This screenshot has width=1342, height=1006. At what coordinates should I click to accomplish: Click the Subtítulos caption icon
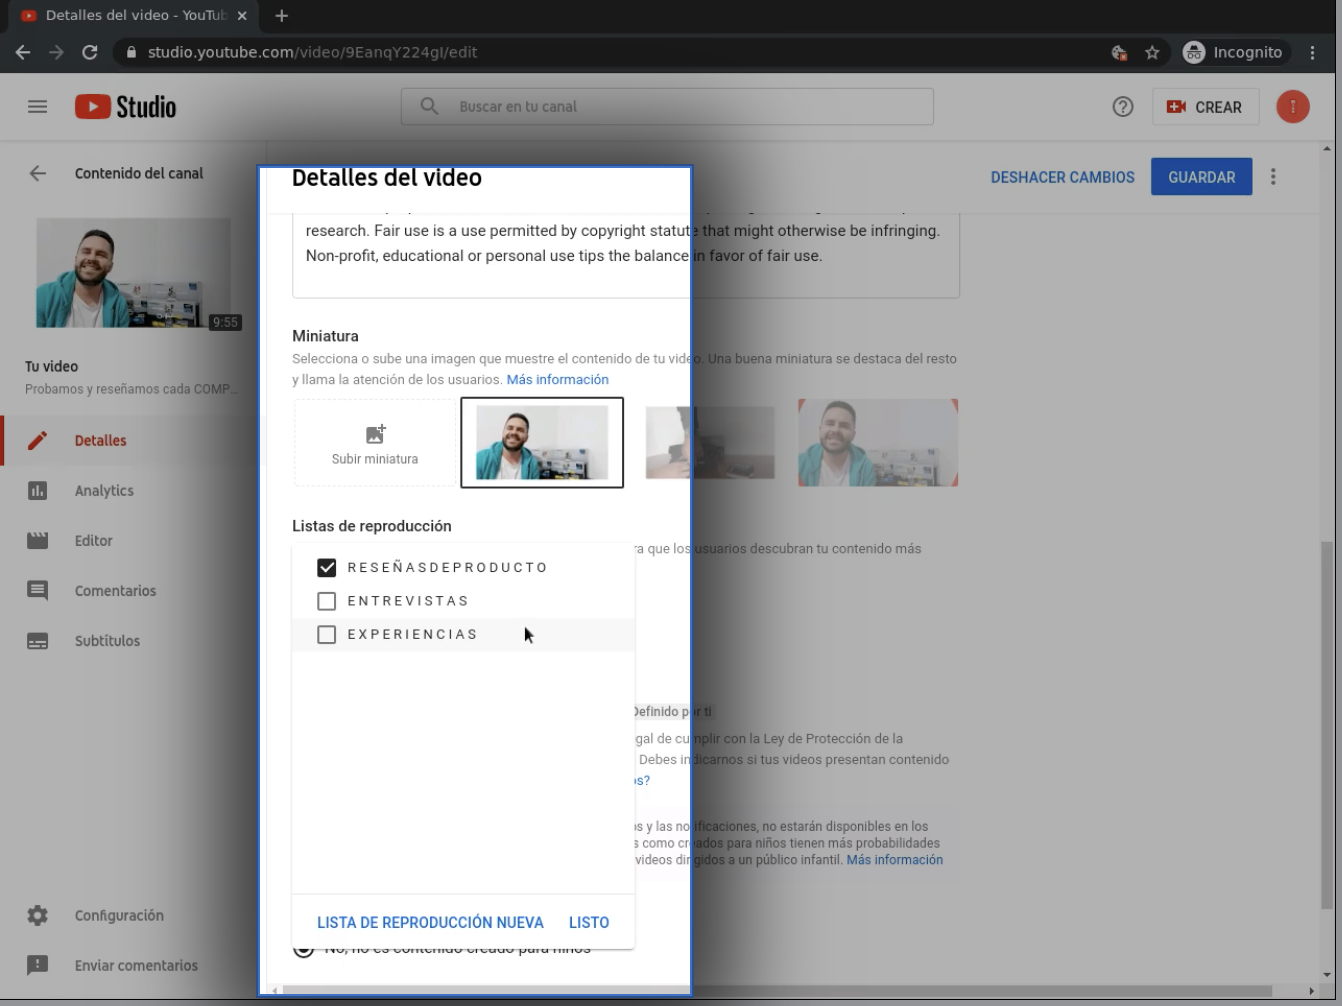point(37,641)
